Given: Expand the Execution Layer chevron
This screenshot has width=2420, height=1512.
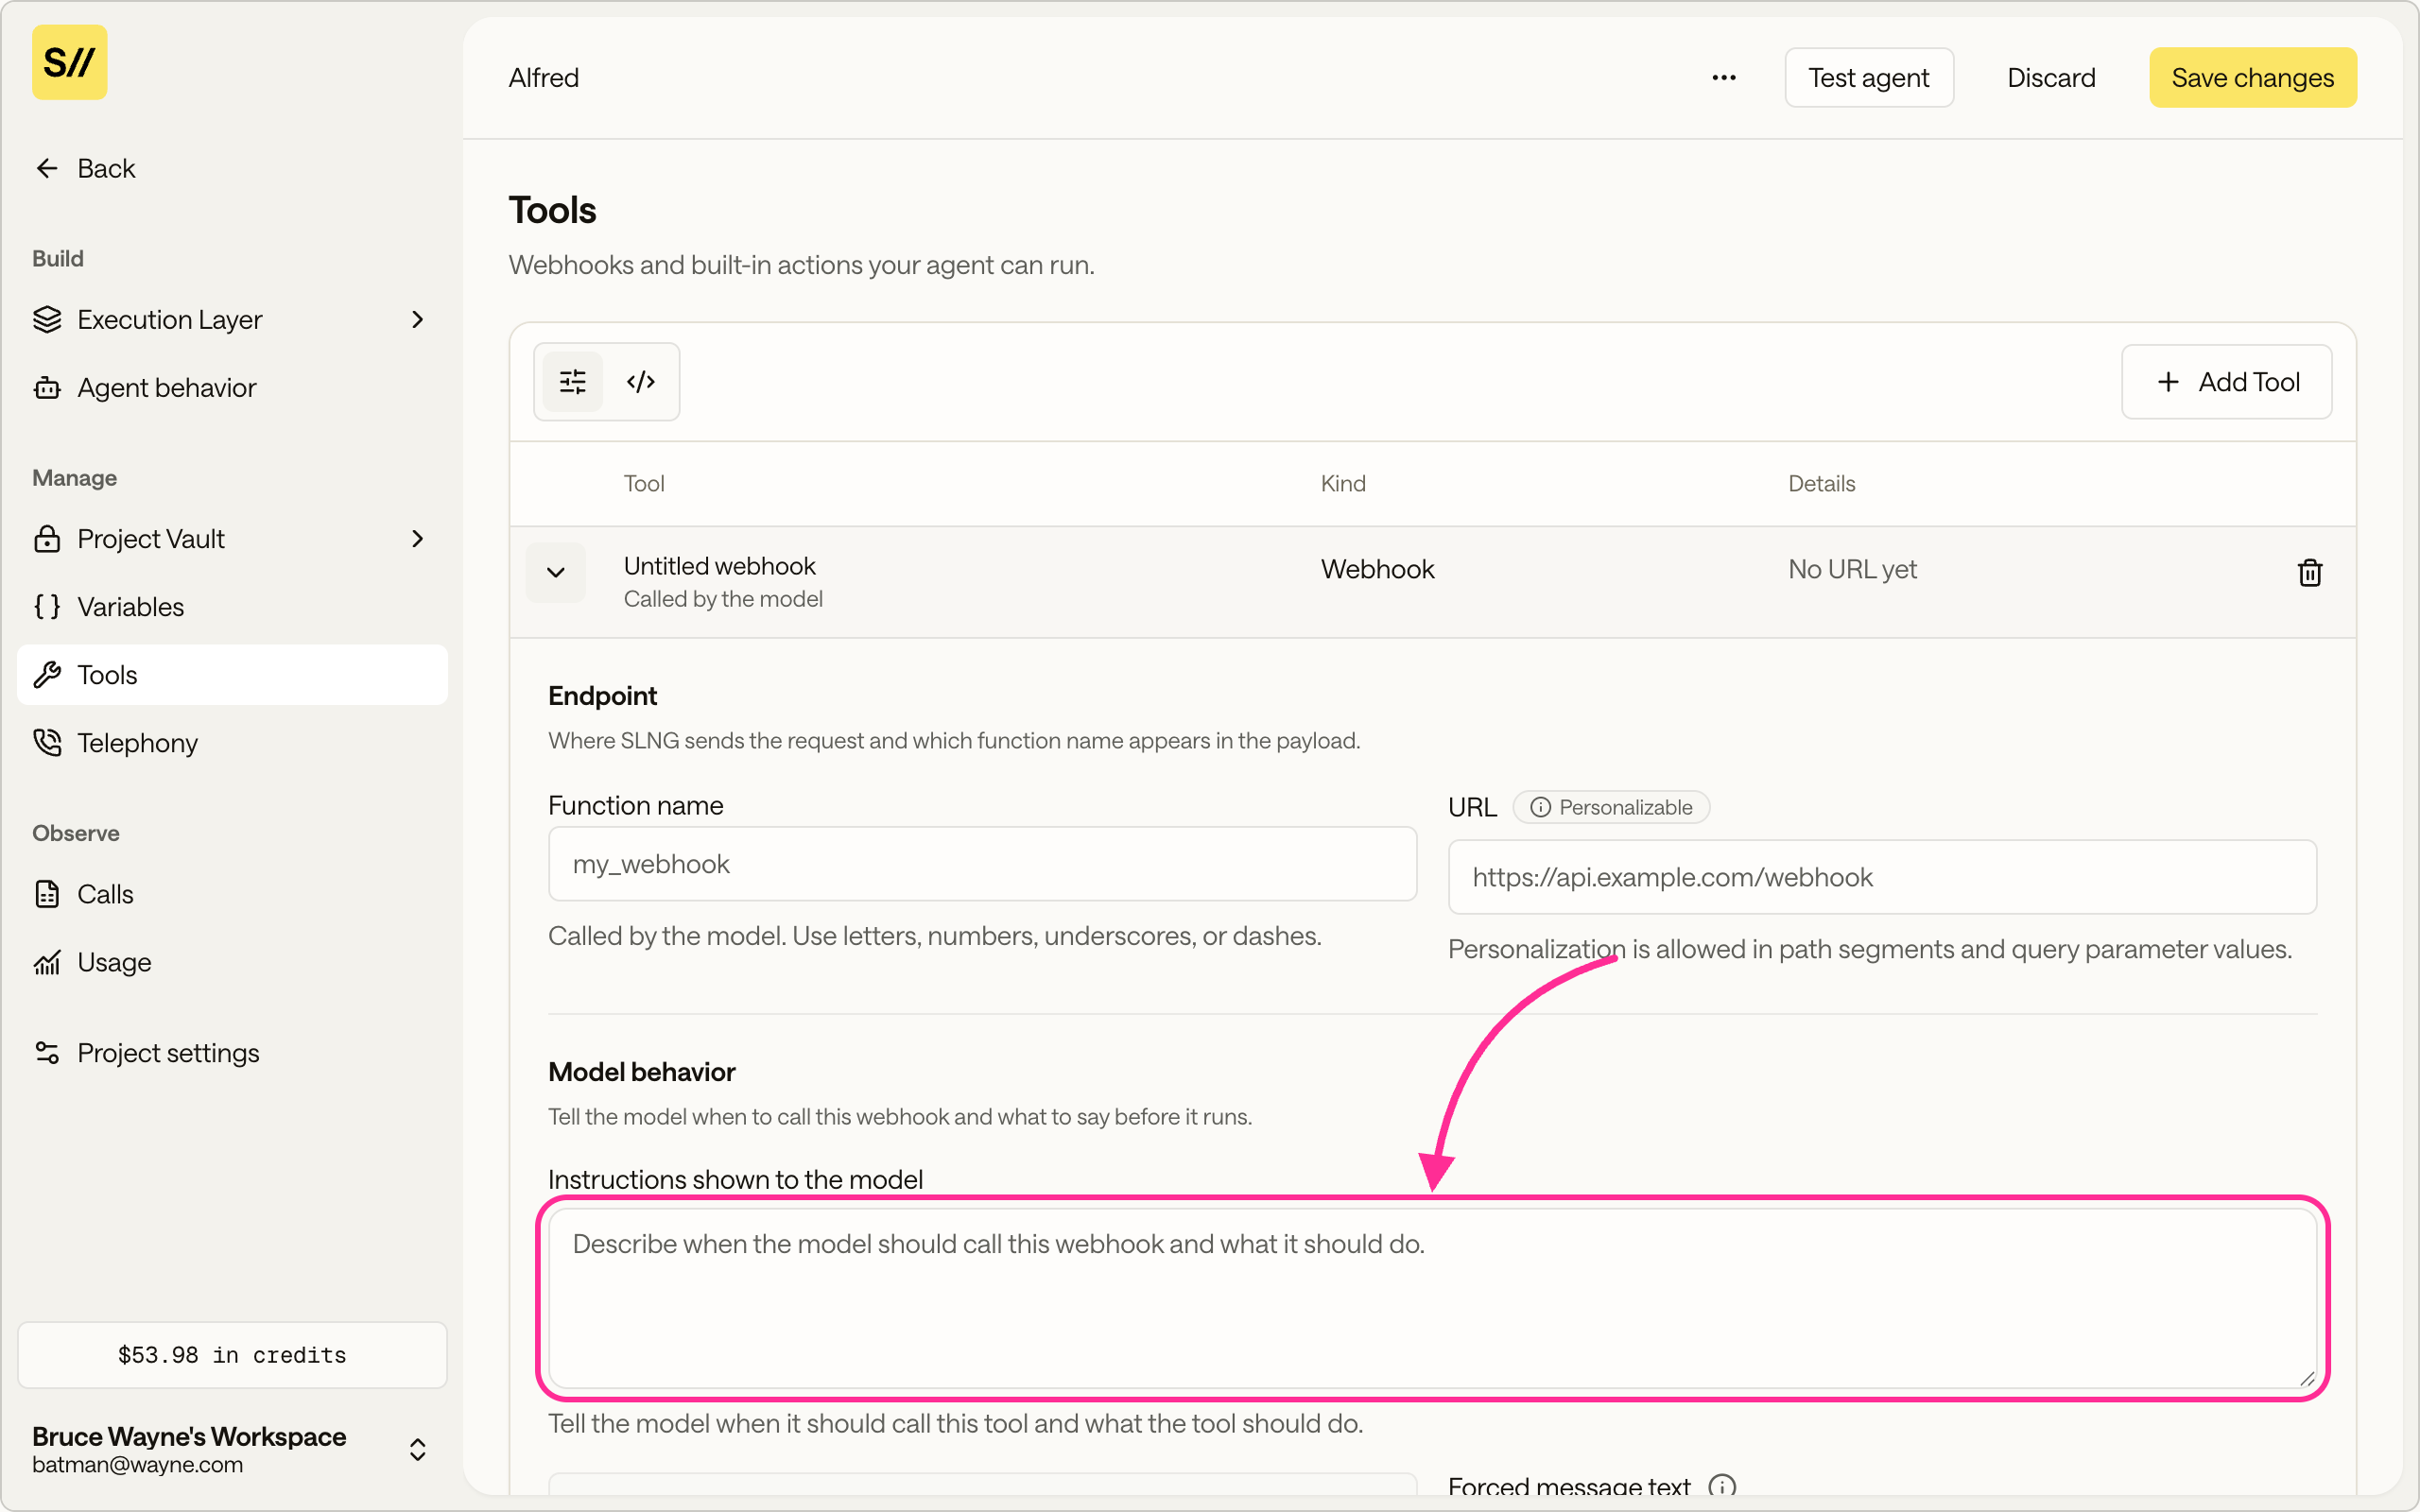Looking at the screenshot, I should pos(418,319).
